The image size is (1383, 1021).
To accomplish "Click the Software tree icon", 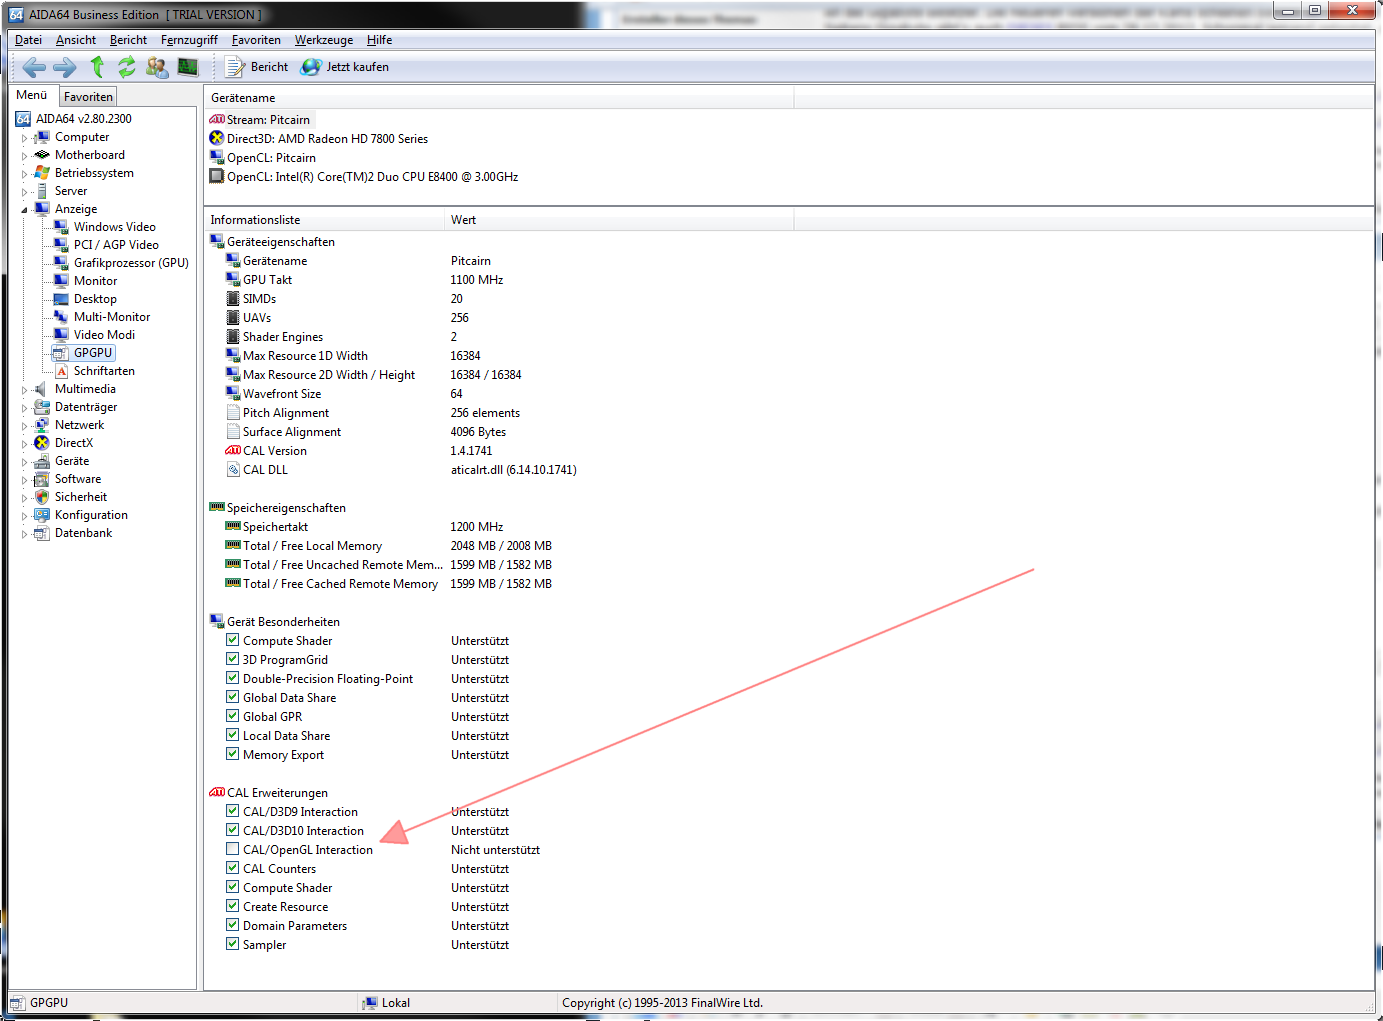I will [42, 479].
